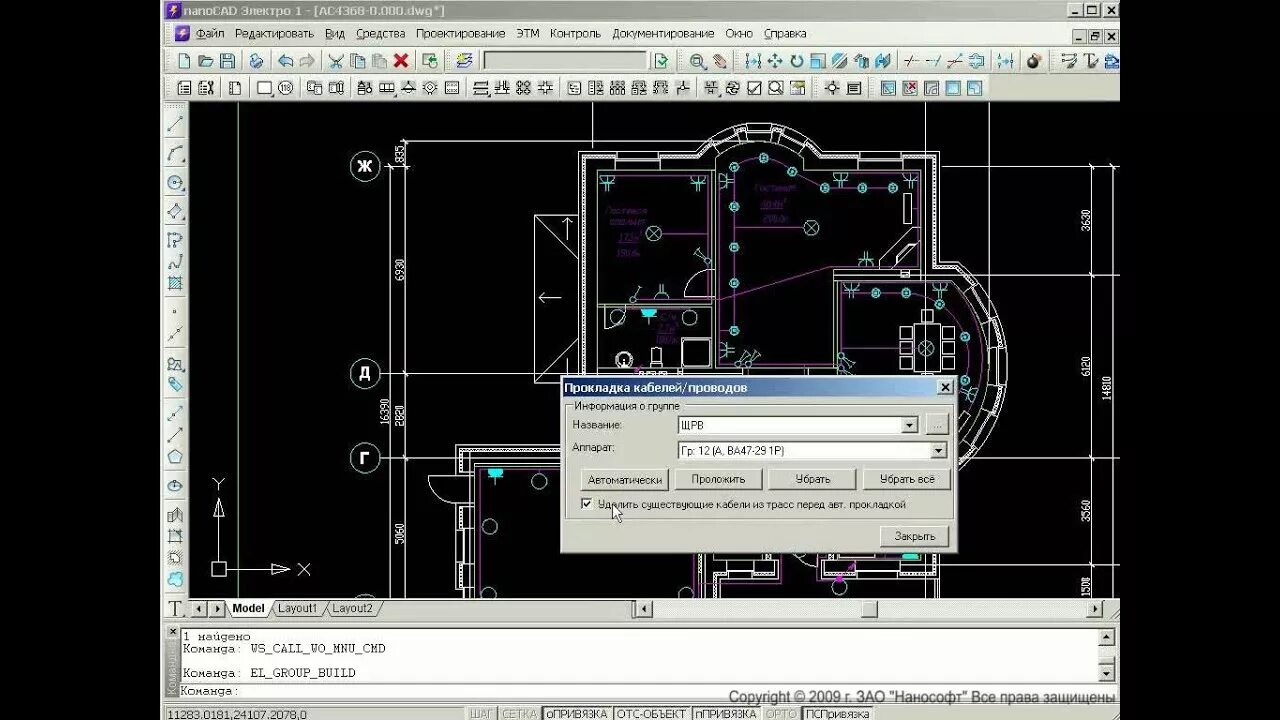The image size is (1280, 720).
Task: Activate zoom magnifier tool
Action: [697, 61]
